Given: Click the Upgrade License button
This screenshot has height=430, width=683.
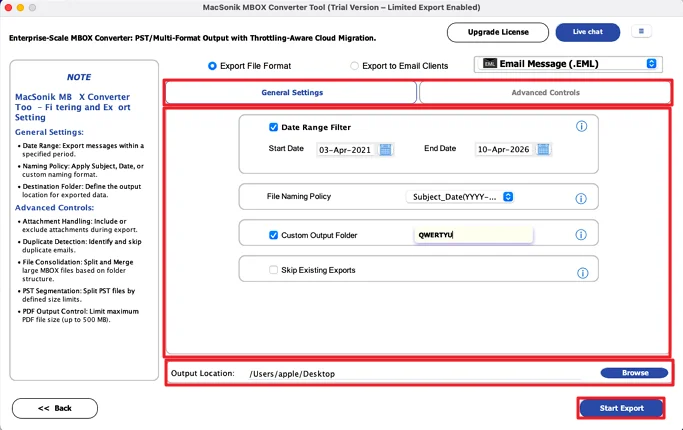Looking at the screenshot, I should click(x=498, y=32).
